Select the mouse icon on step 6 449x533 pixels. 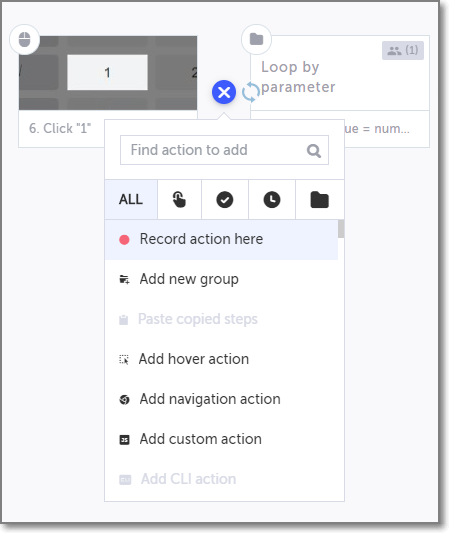click(24, 40)
